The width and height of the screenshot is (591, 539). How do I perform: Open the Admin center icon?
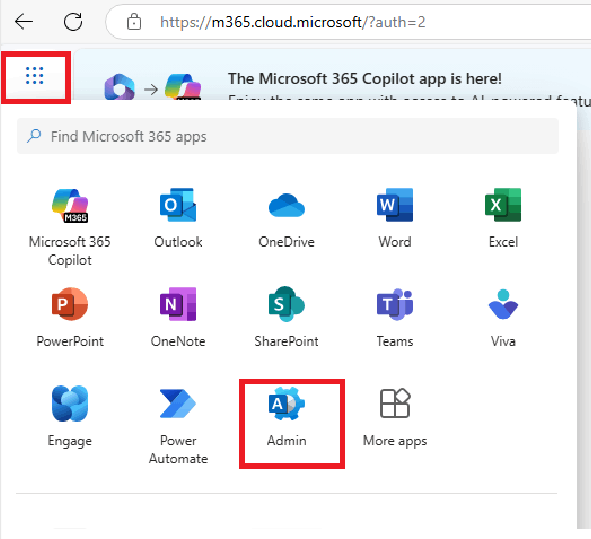click(x=286, y=403)
